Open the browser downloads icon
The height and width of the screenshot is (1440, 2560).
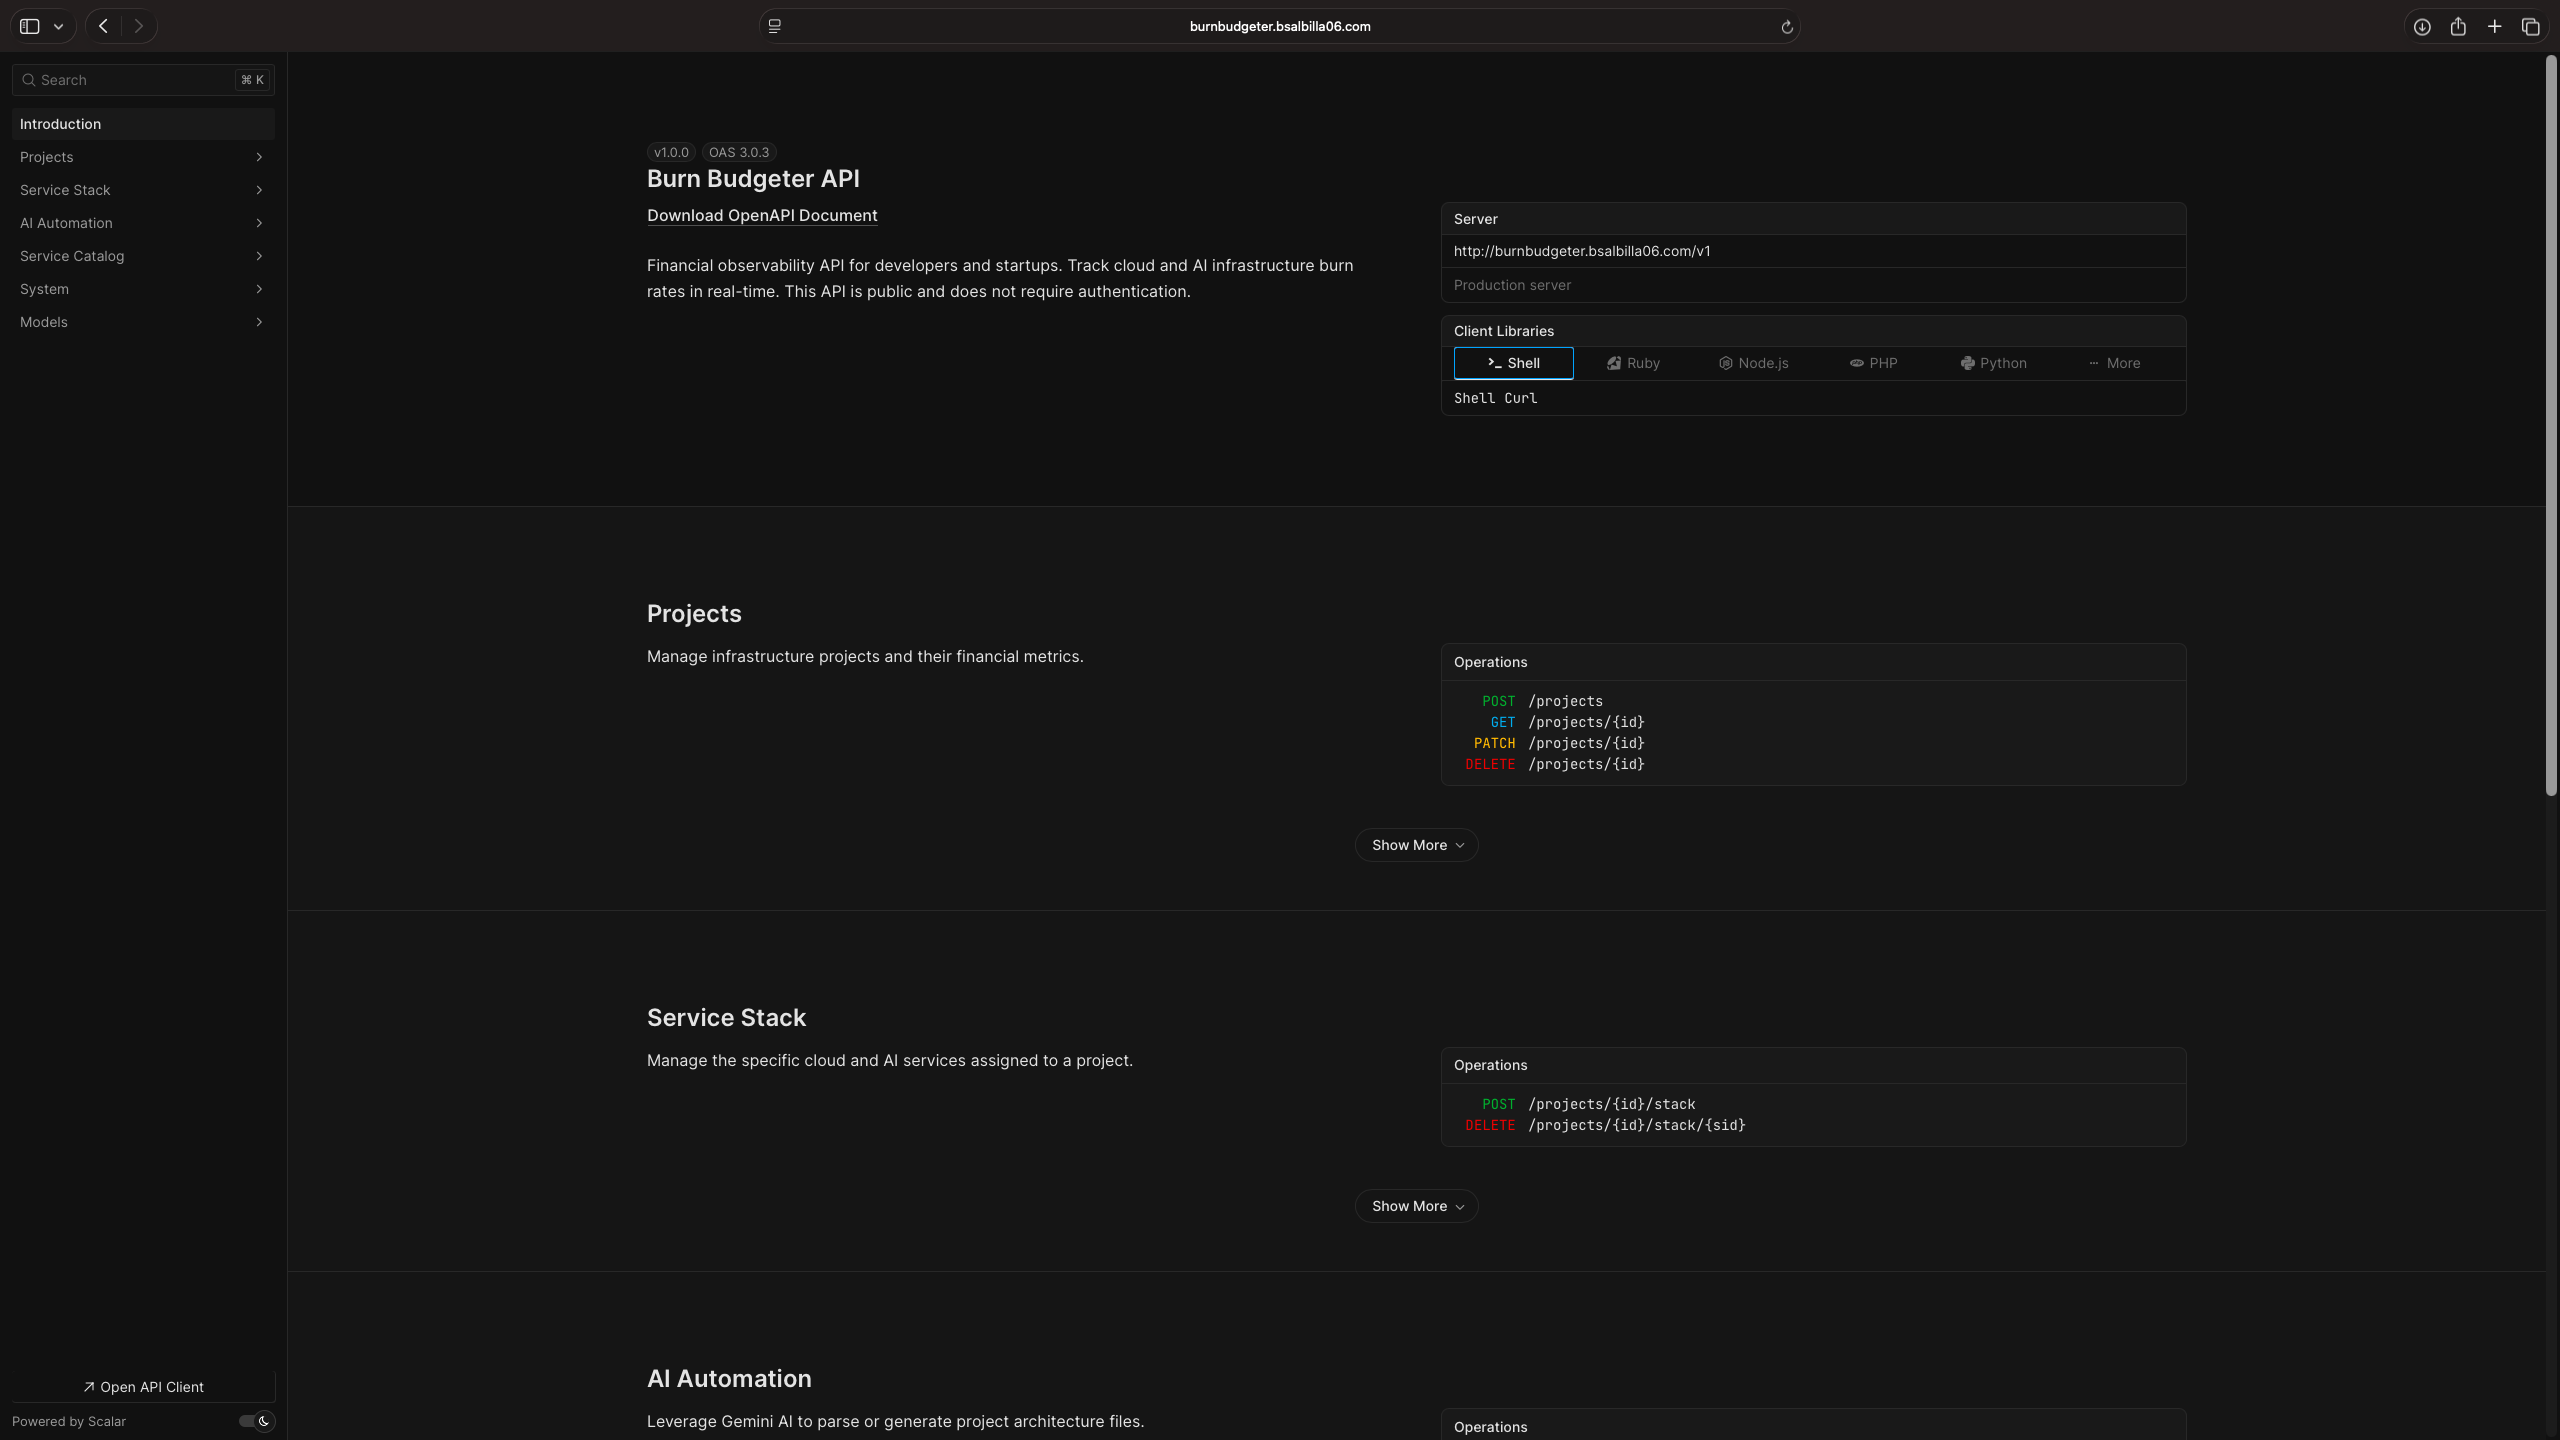(x=2422, y=27)
